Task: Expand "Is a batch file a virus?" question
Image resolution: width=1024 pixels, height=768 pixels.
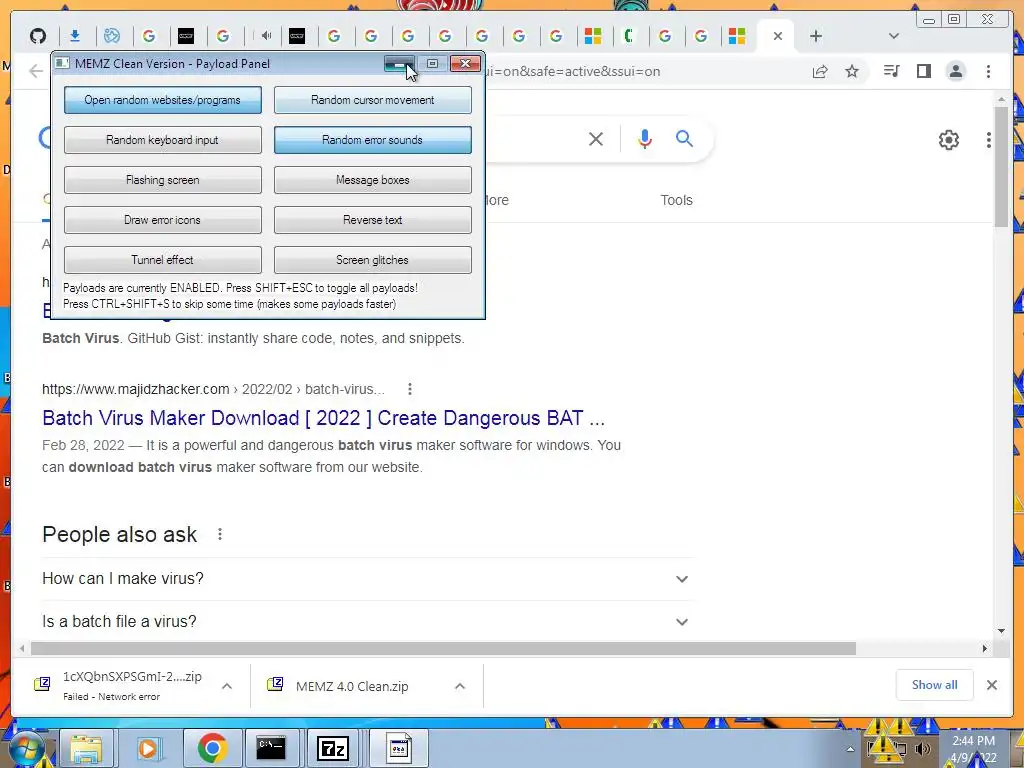Action: click(366, 622)
